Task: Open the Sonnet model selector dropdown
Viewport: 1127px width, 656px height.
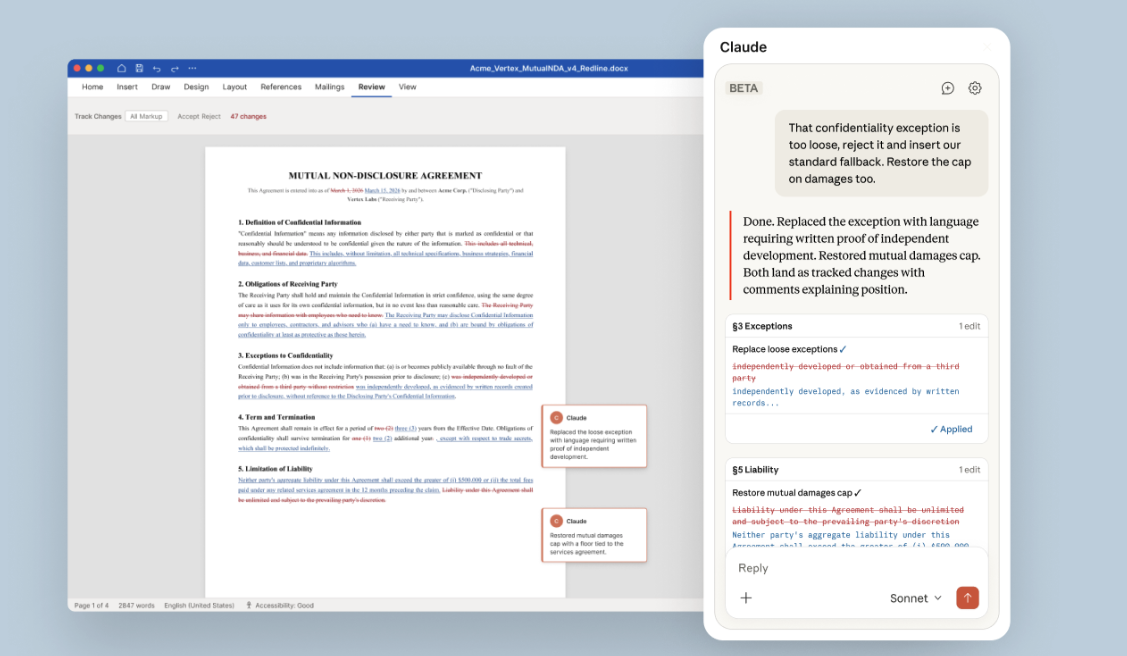Action: (916, 598)
